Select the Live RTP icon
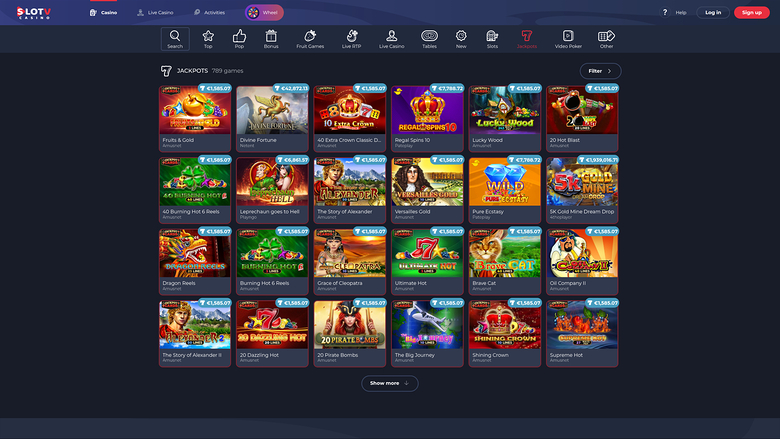This screenshot has width=780, height=439. tap(351, 39)
